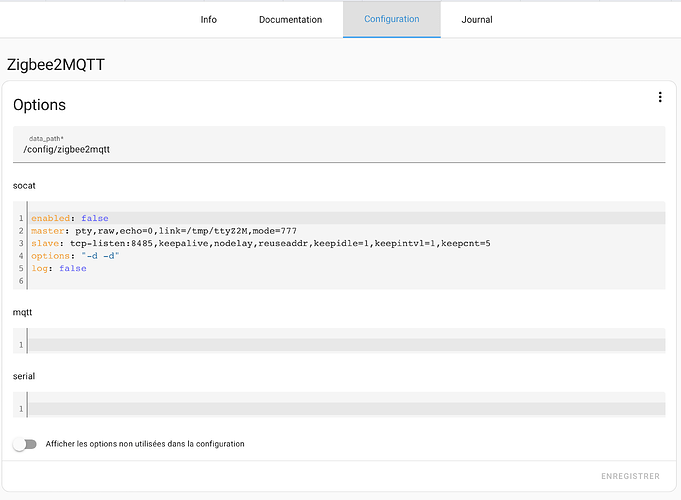681x500 pixels.
Task: Toggle 'Afficher les options non utilisées' switch
Action: (25, 444)
